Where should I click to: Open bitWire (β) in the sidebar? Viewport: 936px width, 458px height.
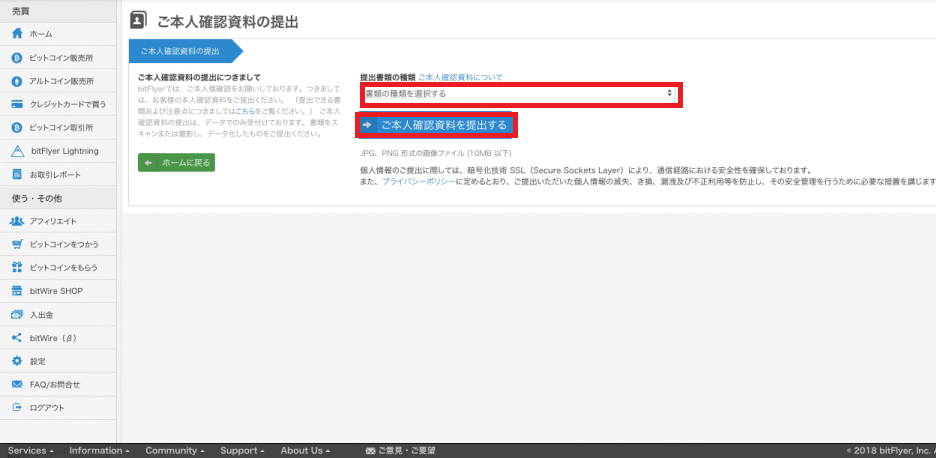point(58,338)
